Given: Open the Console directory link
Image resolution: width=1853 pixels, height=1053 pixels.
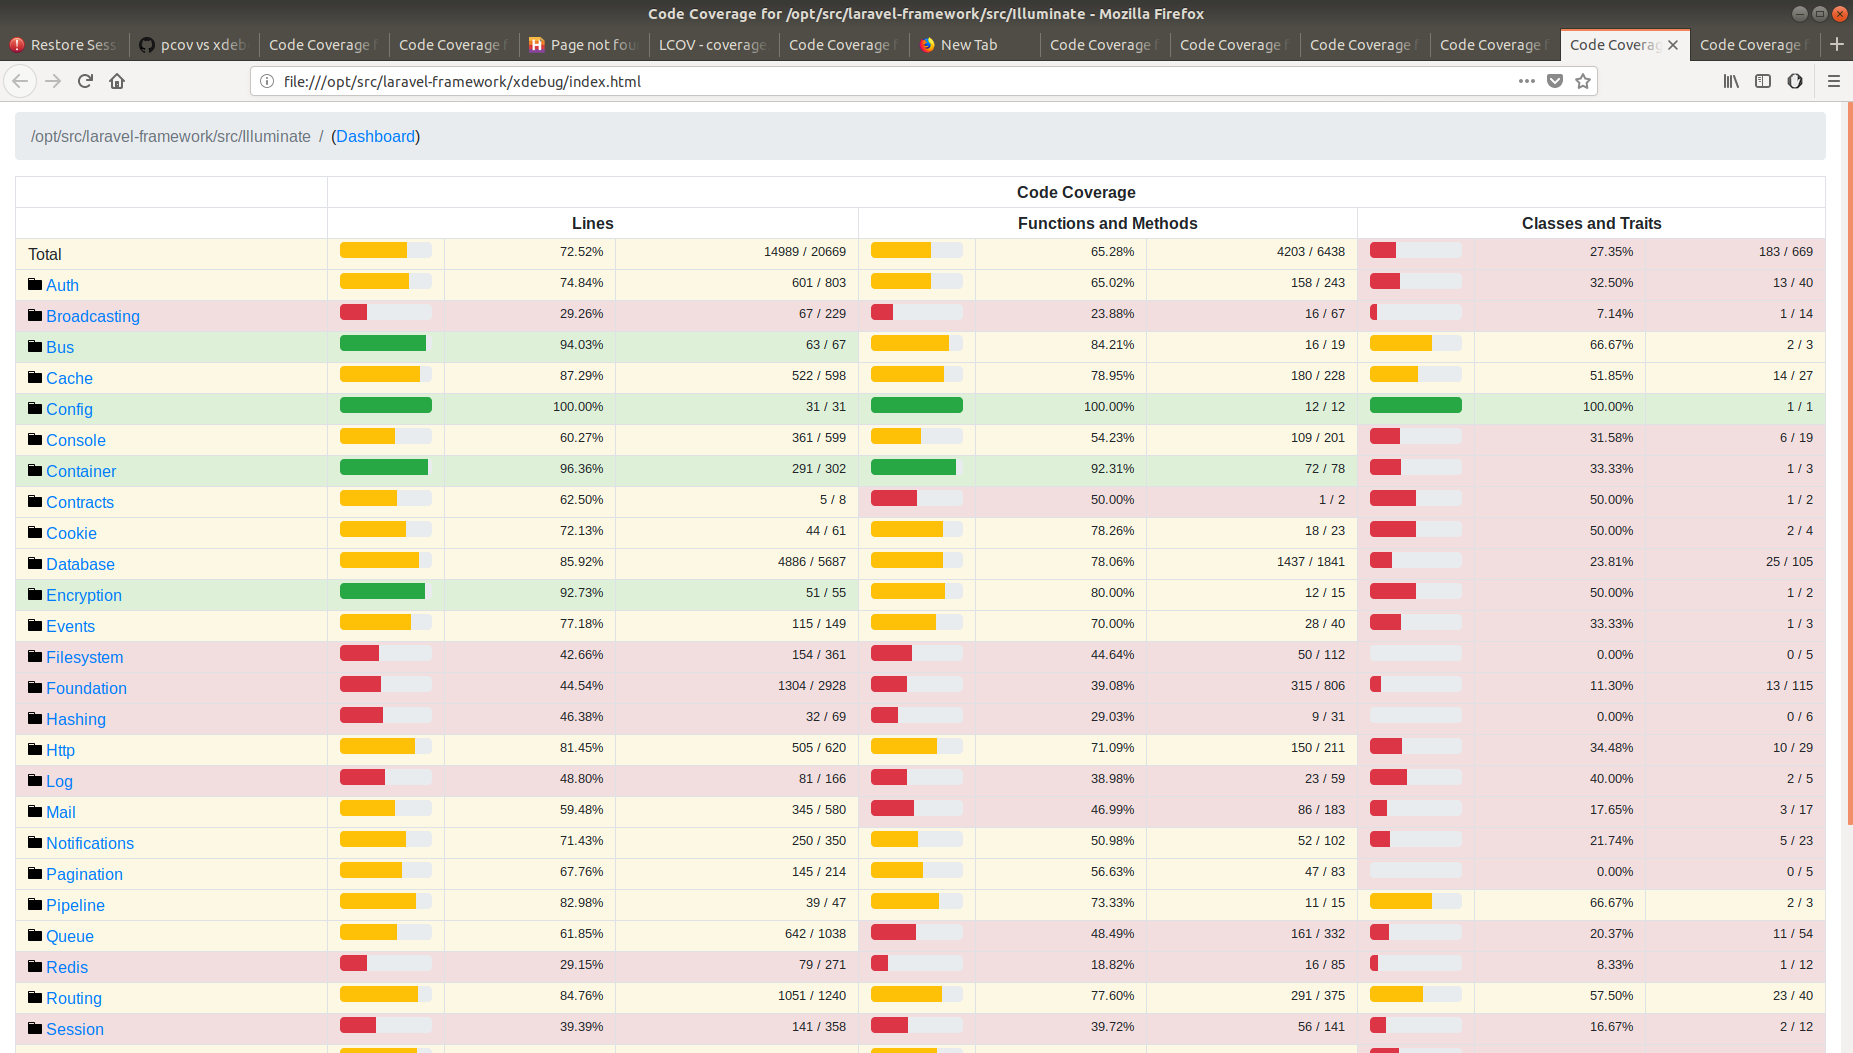Looking at the screenshot, I should point(76,440).
